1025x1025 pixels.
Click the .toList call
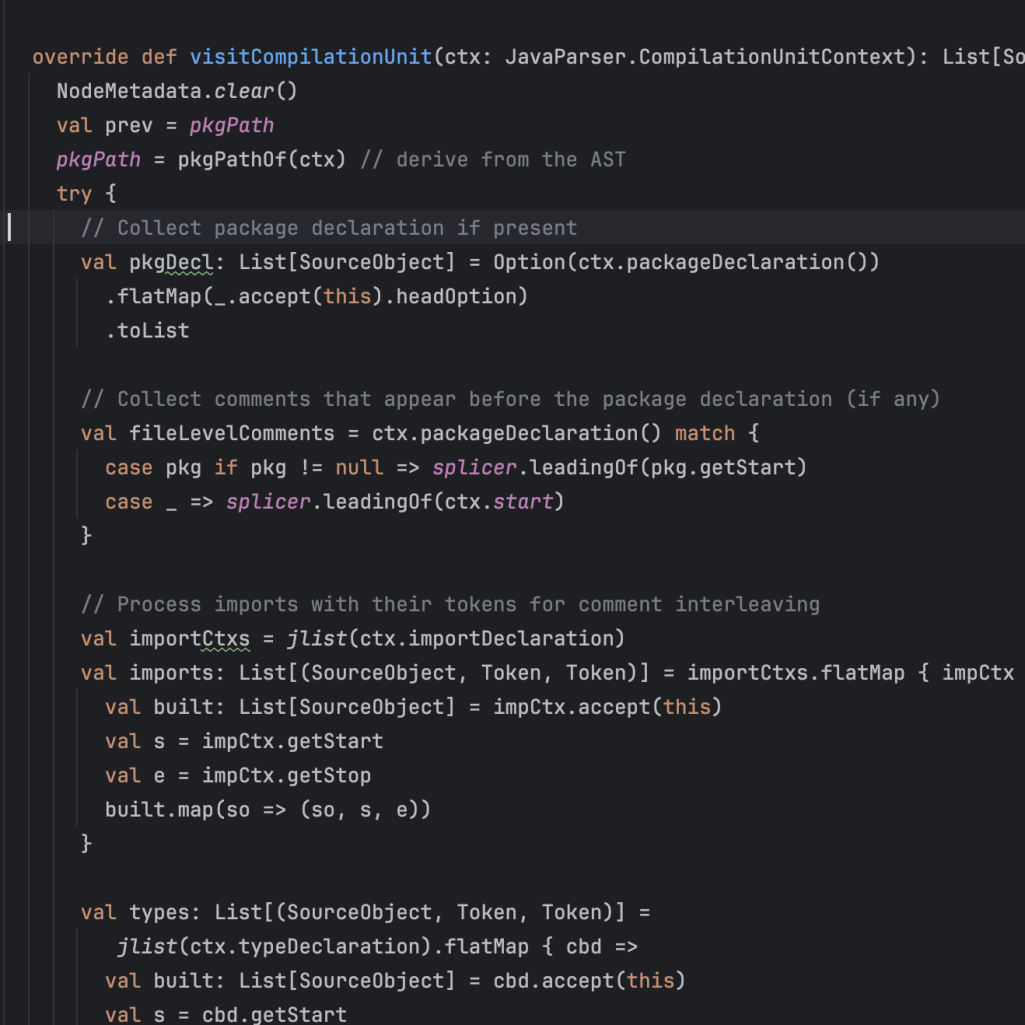[x=147, y=330]
